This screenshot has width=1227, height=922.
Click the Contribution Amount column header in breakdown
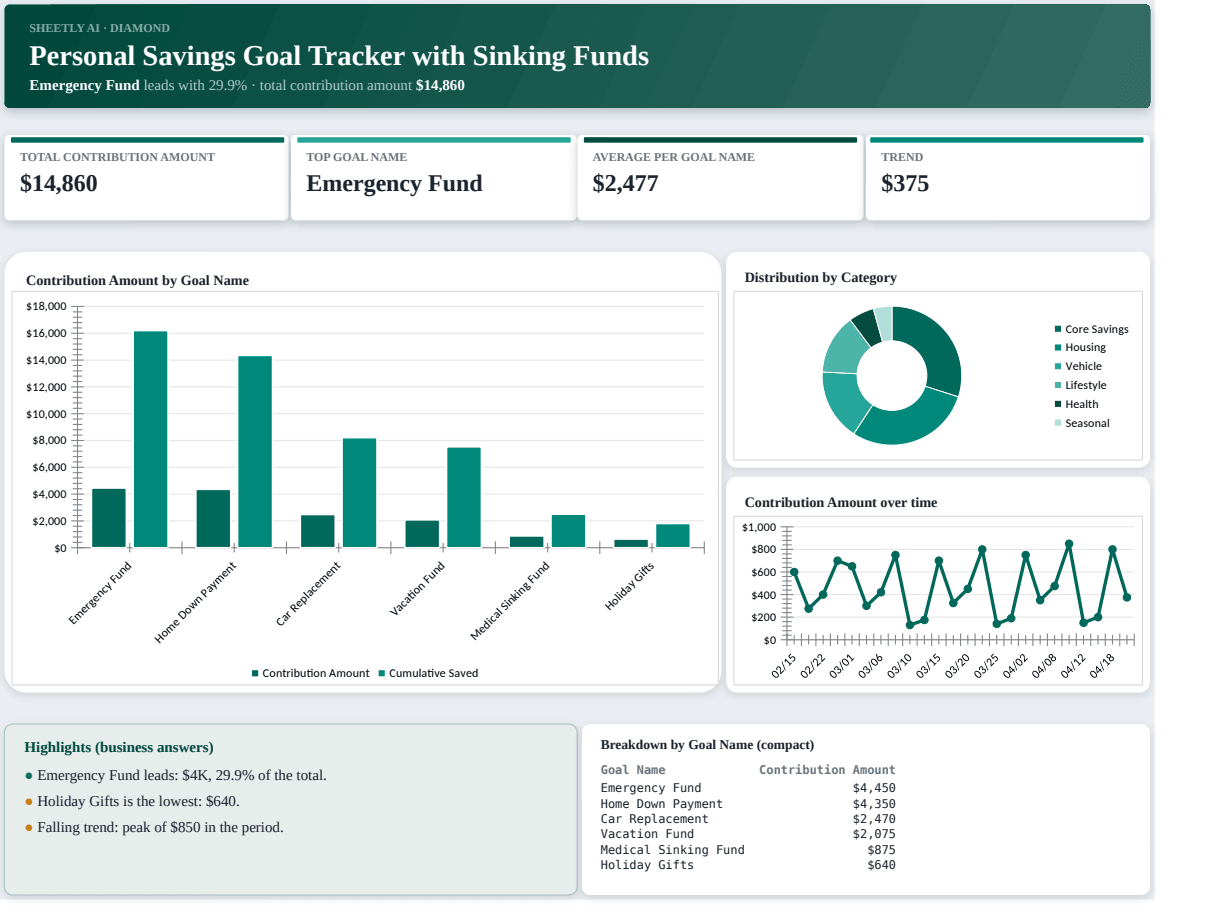pyautogui.click(x=827, y=770)
